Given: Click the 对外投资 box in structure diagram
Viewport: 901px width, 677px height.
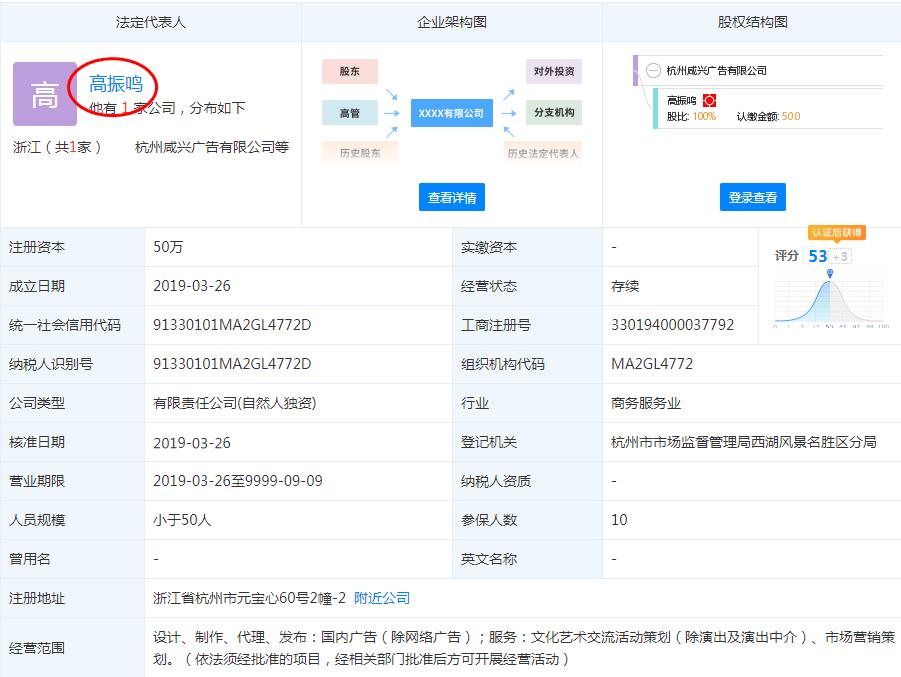Looking at the screenshot, I should pyautogui.click(x=553, y=72).
